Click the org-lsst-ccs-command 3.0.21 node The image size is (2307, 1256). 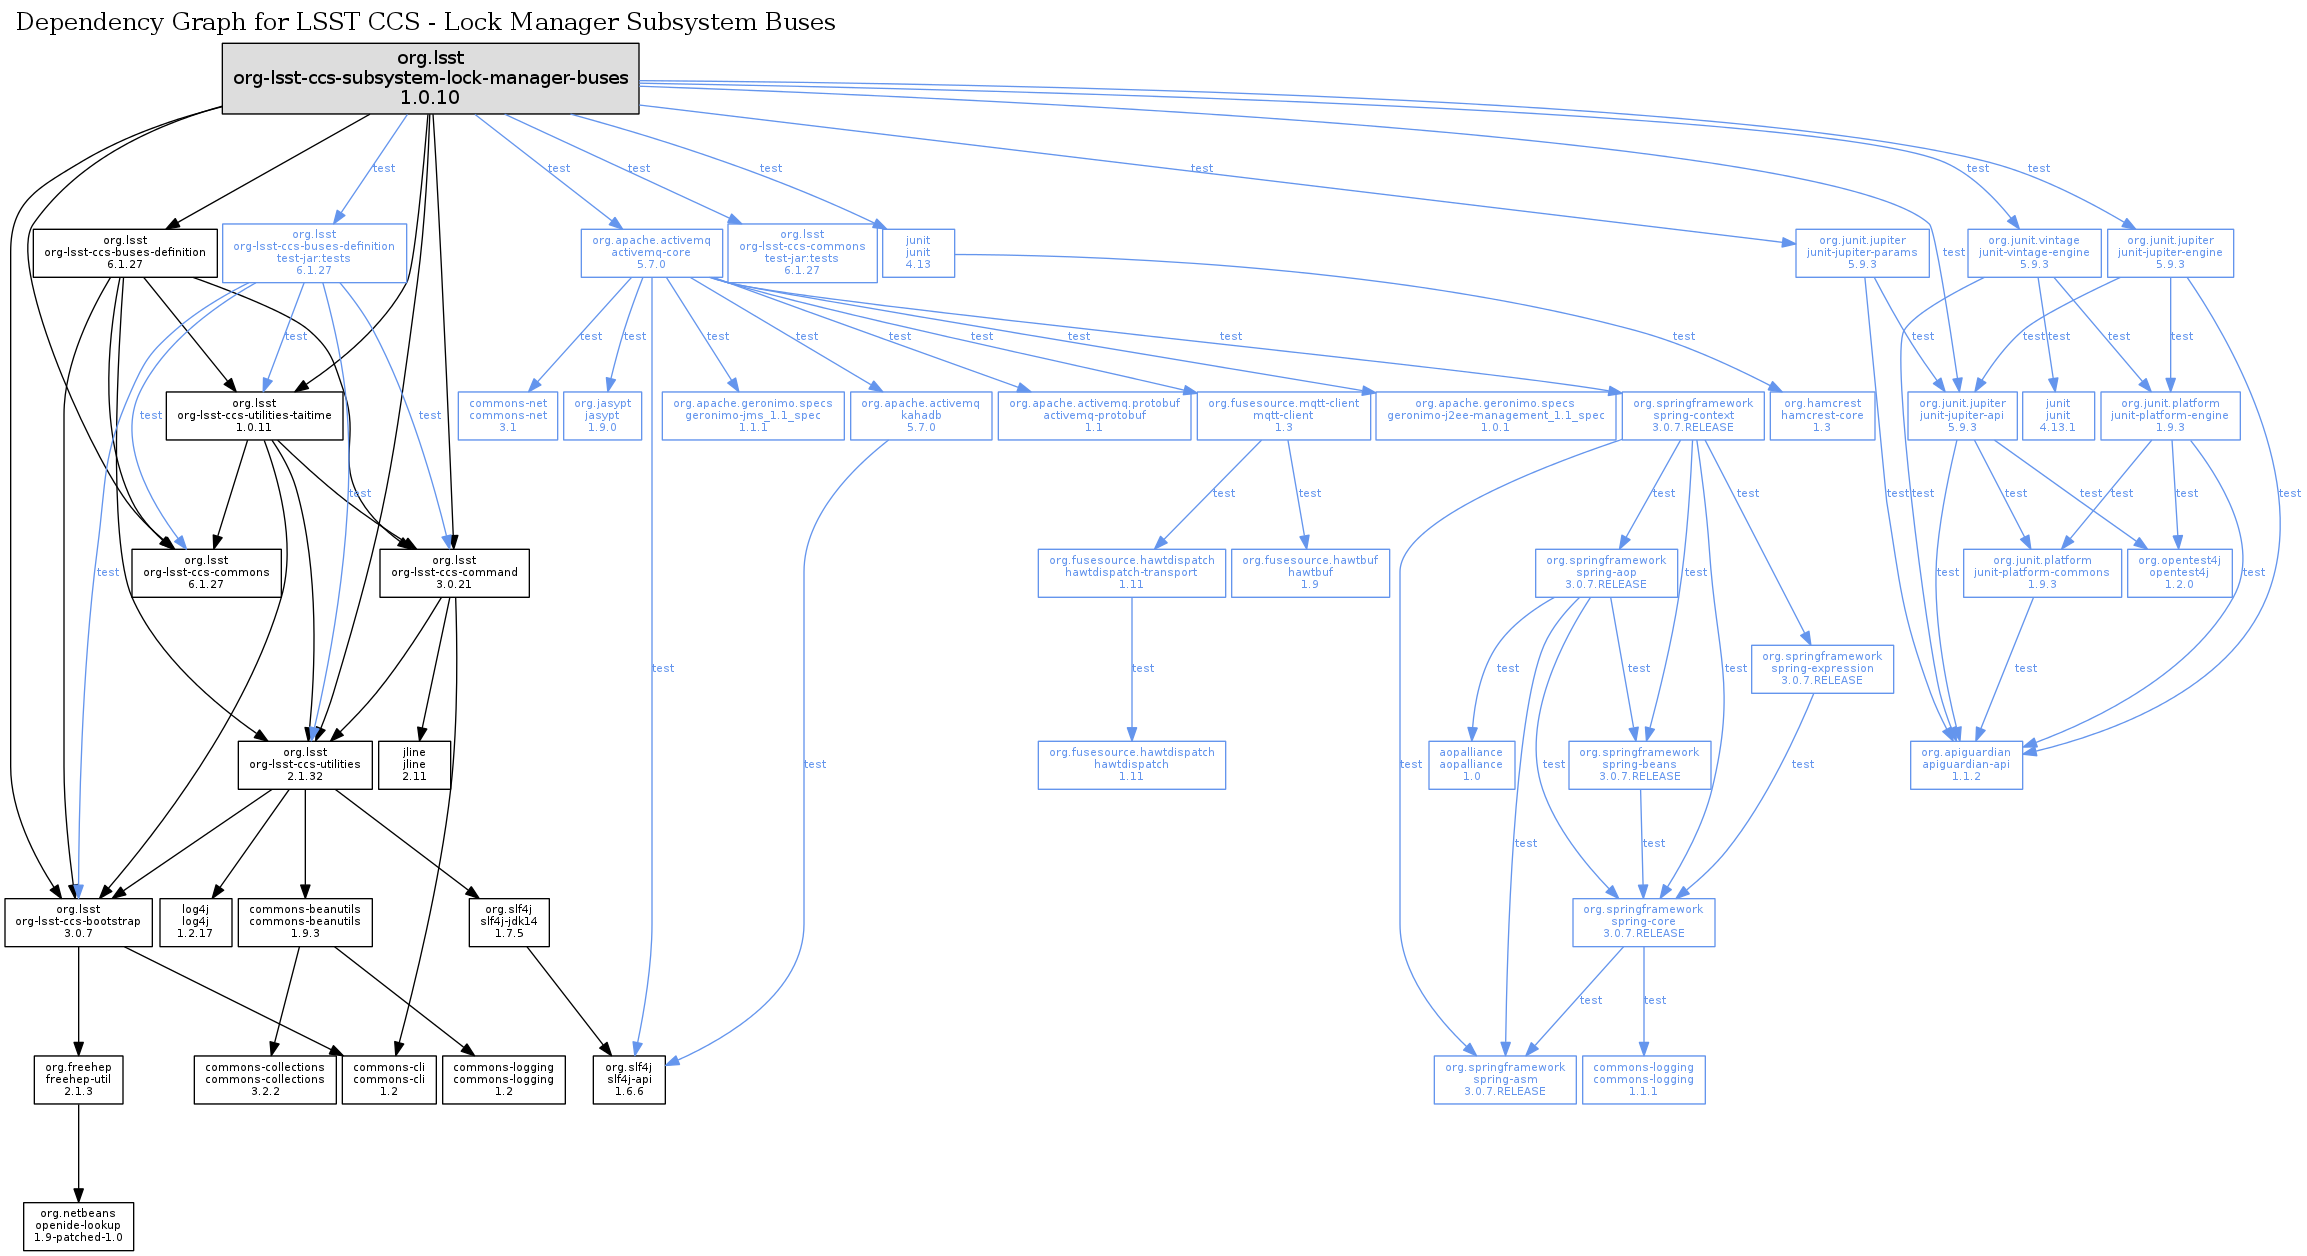coord(454,572)
